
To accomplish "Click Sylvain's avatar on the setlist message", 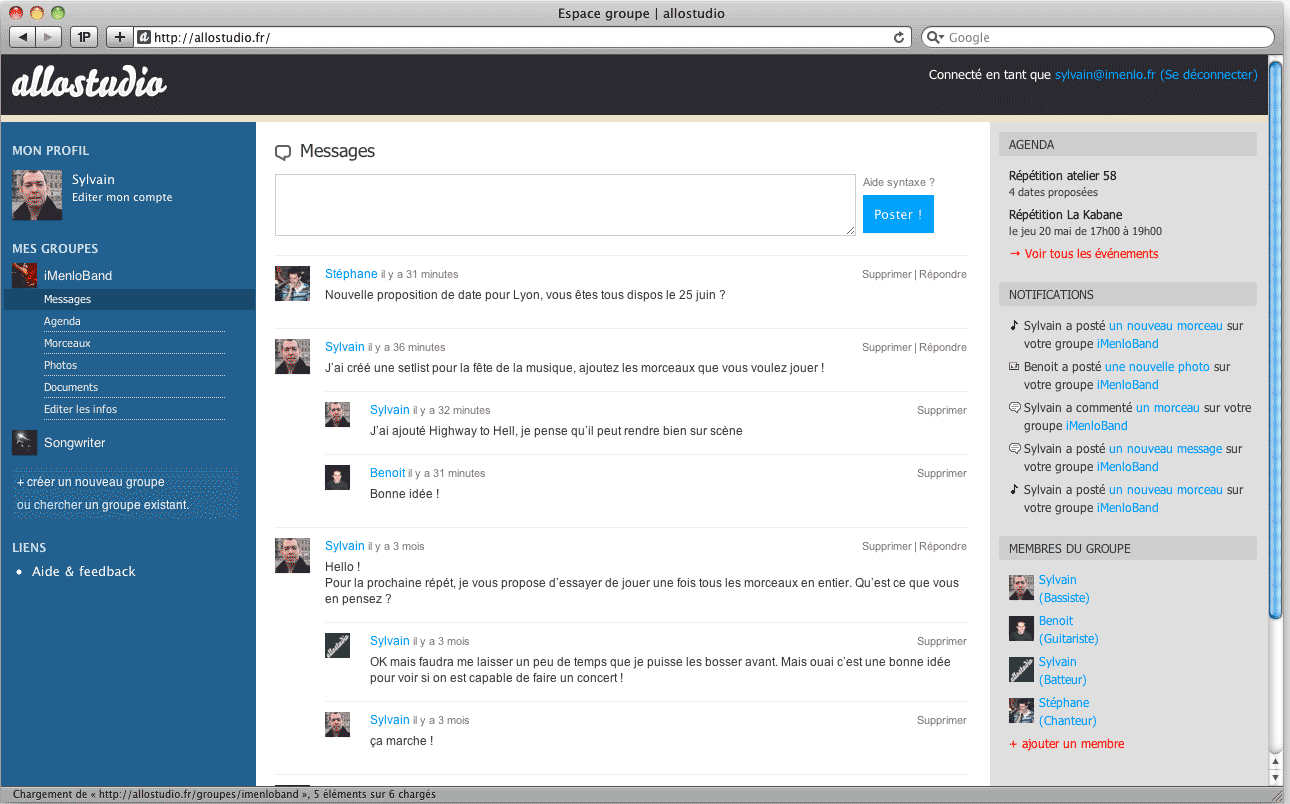I will [x=292, y=357].
